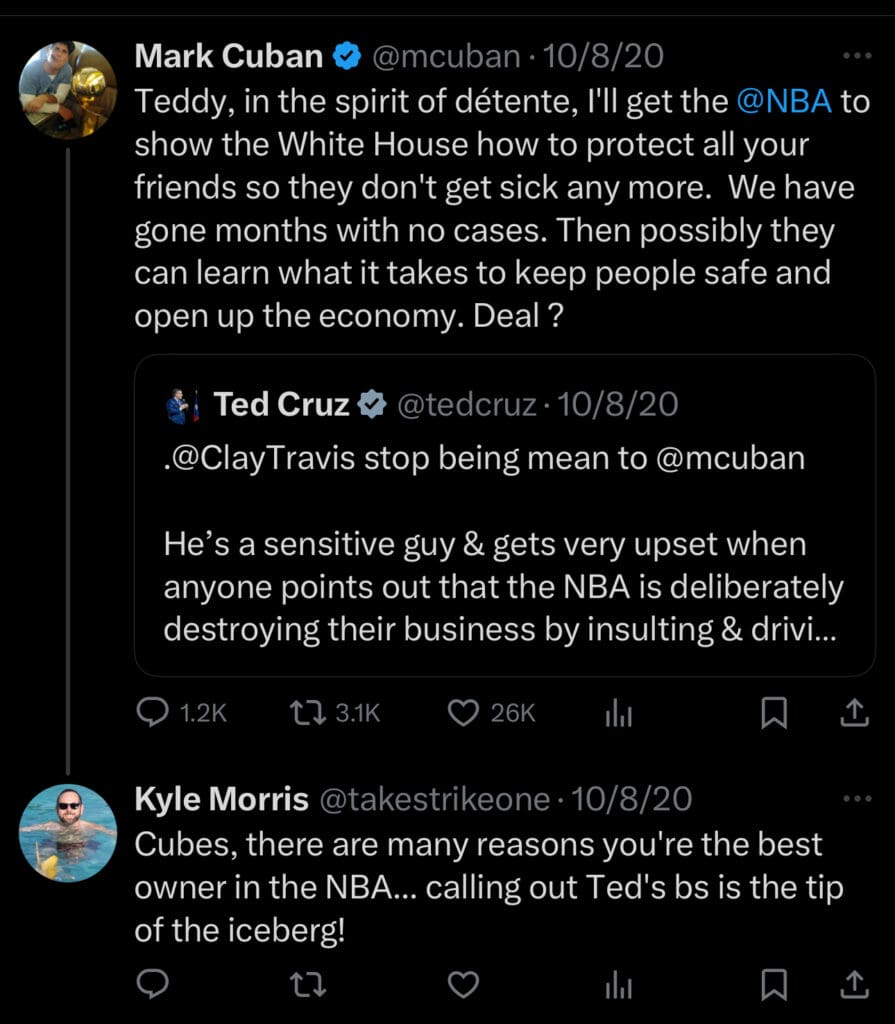Share Kyle Morris's reply
The image size is (895, 1024).
(852, 985)
